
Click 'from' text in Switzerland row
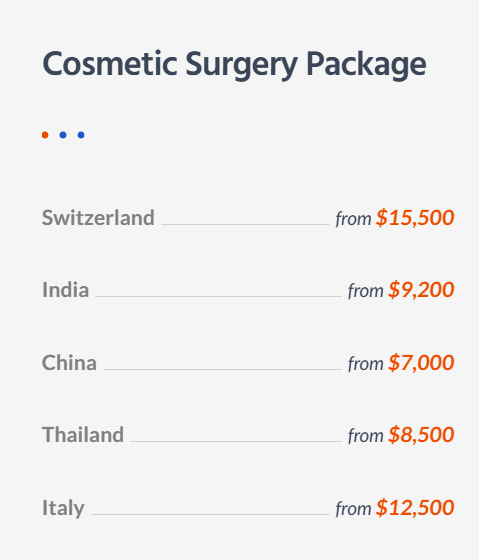pos(353,219)
